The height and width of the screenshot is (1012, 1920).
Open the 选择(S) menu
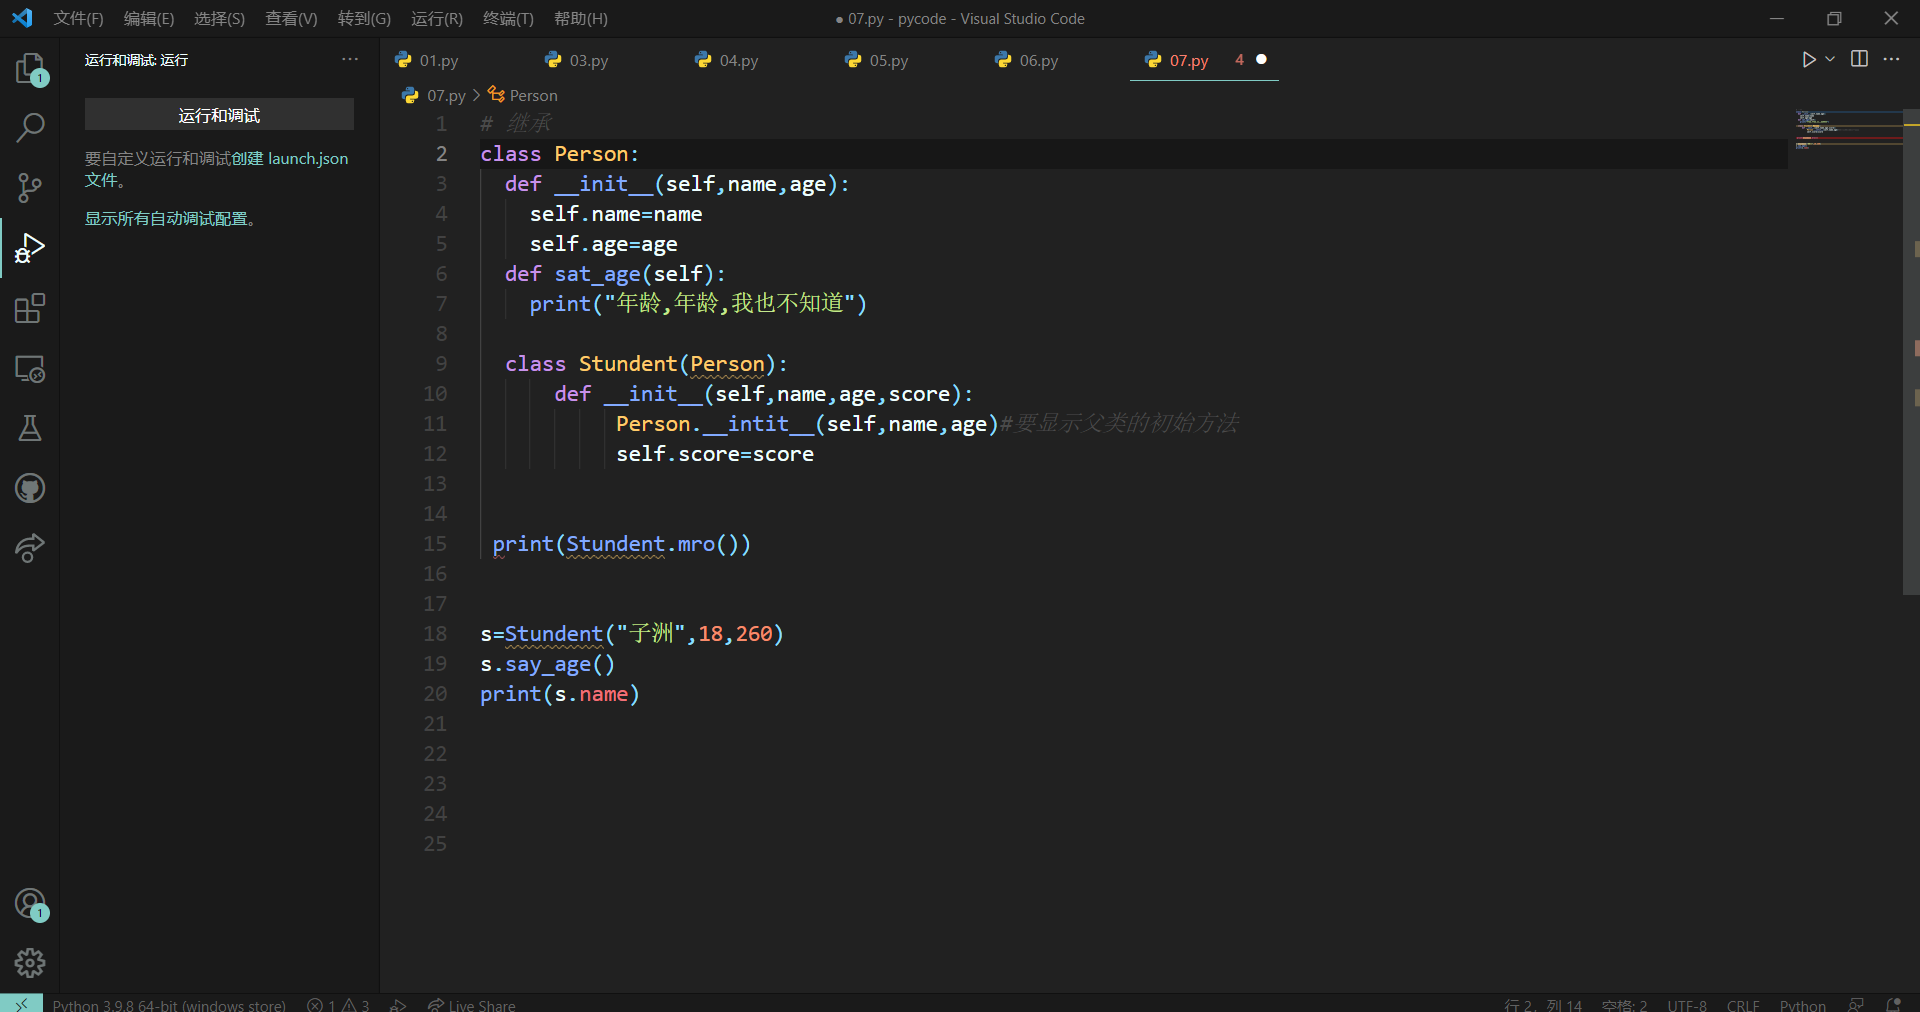[x=219, y=18]
